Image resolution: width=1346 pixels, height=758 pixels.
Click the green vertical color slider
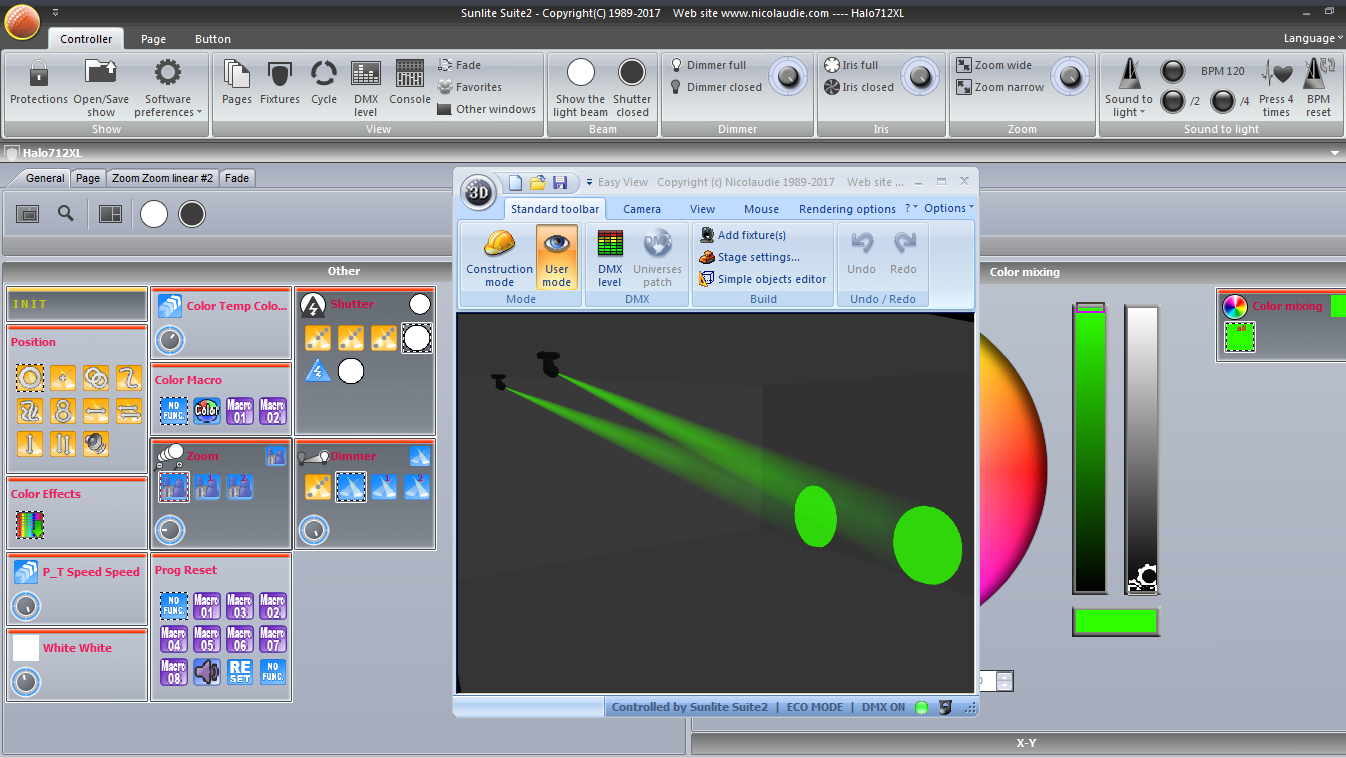pyautogui.click(x=1089, y=448)
